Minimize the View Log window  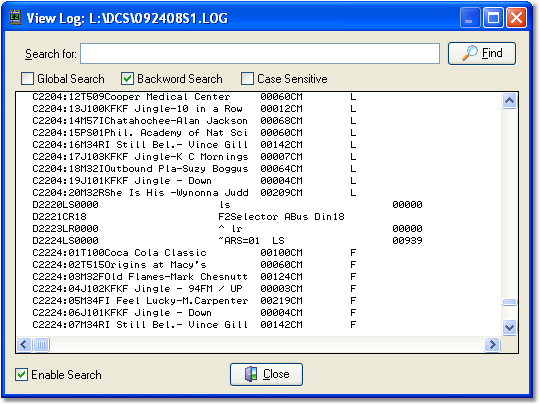[x=470, y=18]
